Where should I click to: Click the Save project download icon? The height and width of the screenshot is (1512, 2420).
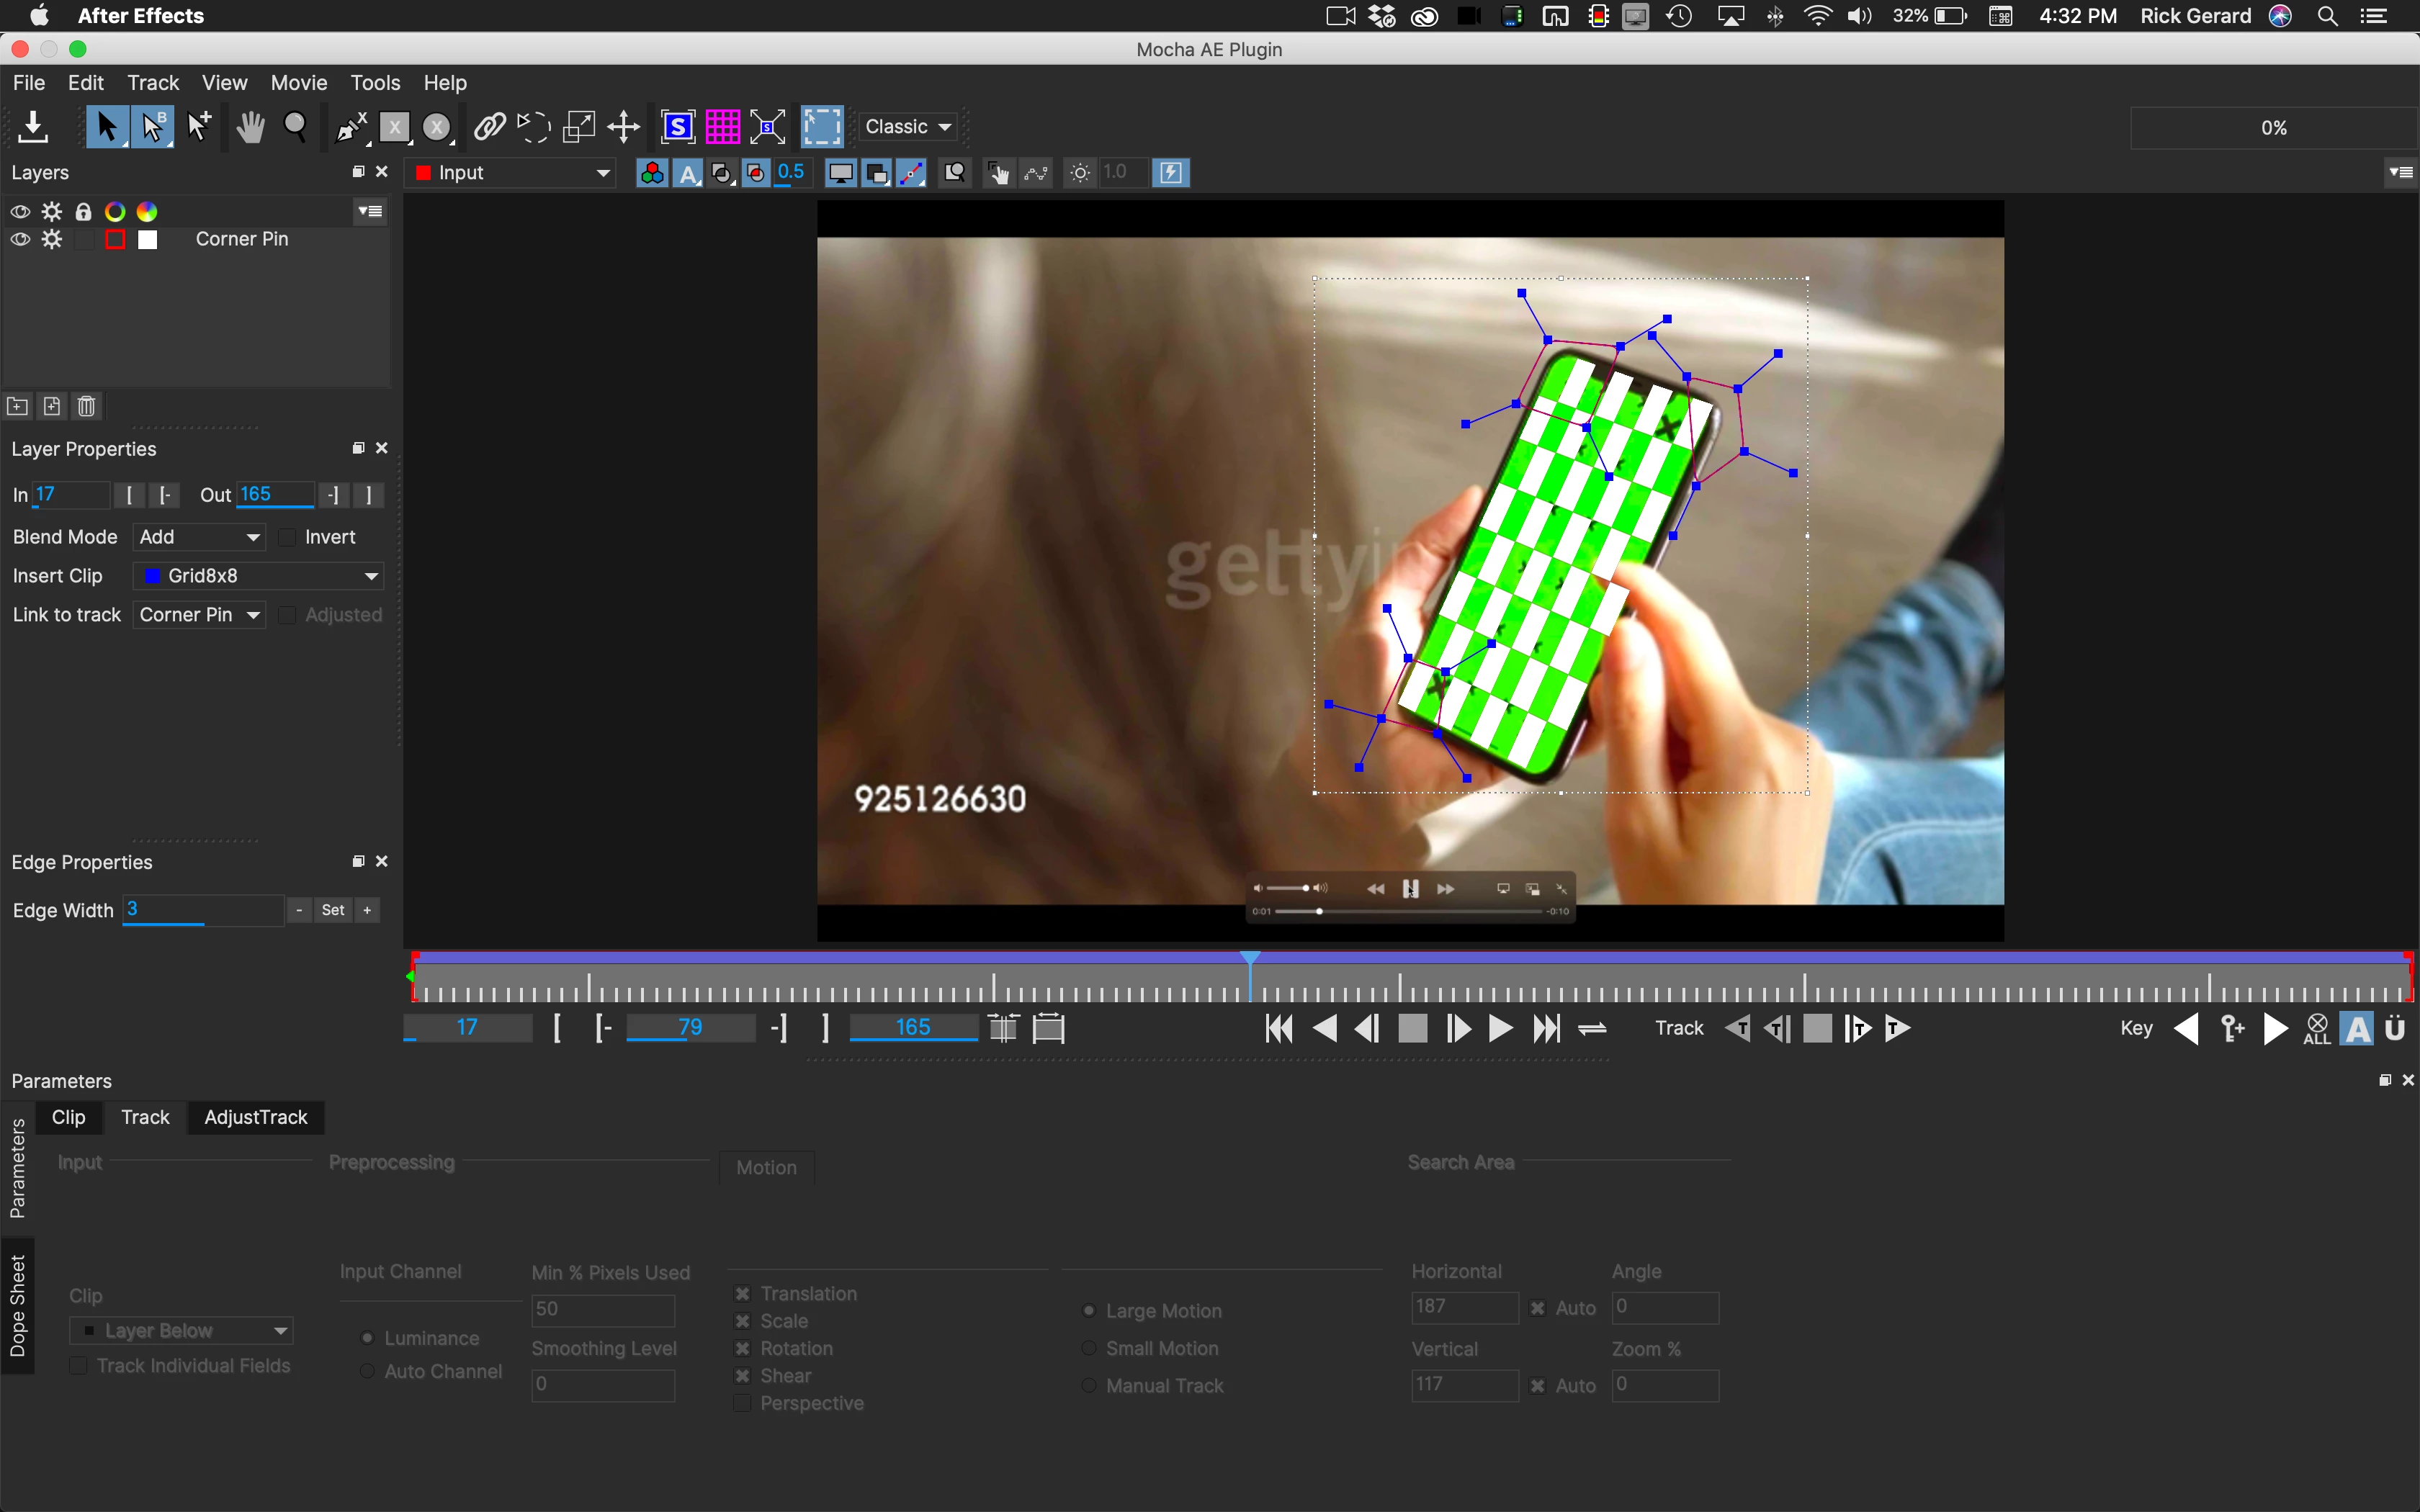pyautogui.click(x=33, y=127)
